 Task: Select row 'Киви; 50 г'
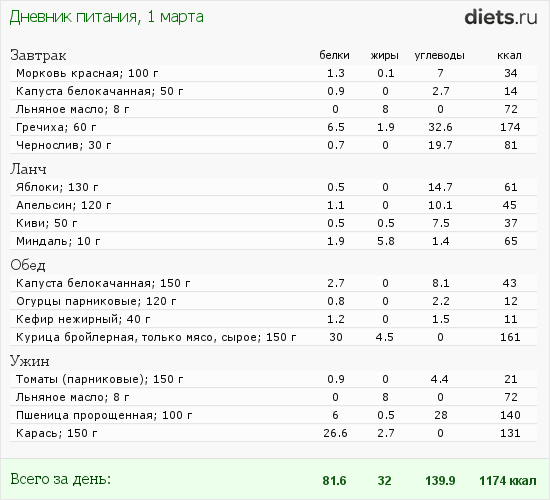click(273, 223)
